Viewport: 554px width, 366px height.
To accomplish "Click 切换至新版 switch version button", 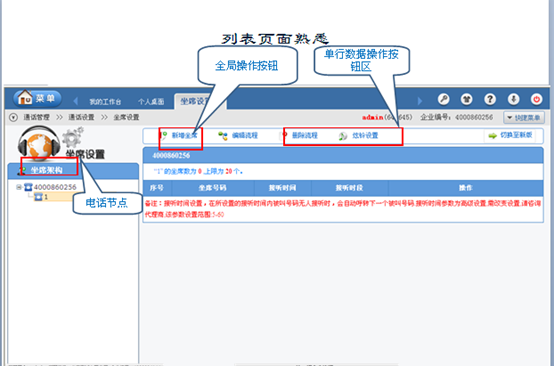I will click(x=510, y=135).
